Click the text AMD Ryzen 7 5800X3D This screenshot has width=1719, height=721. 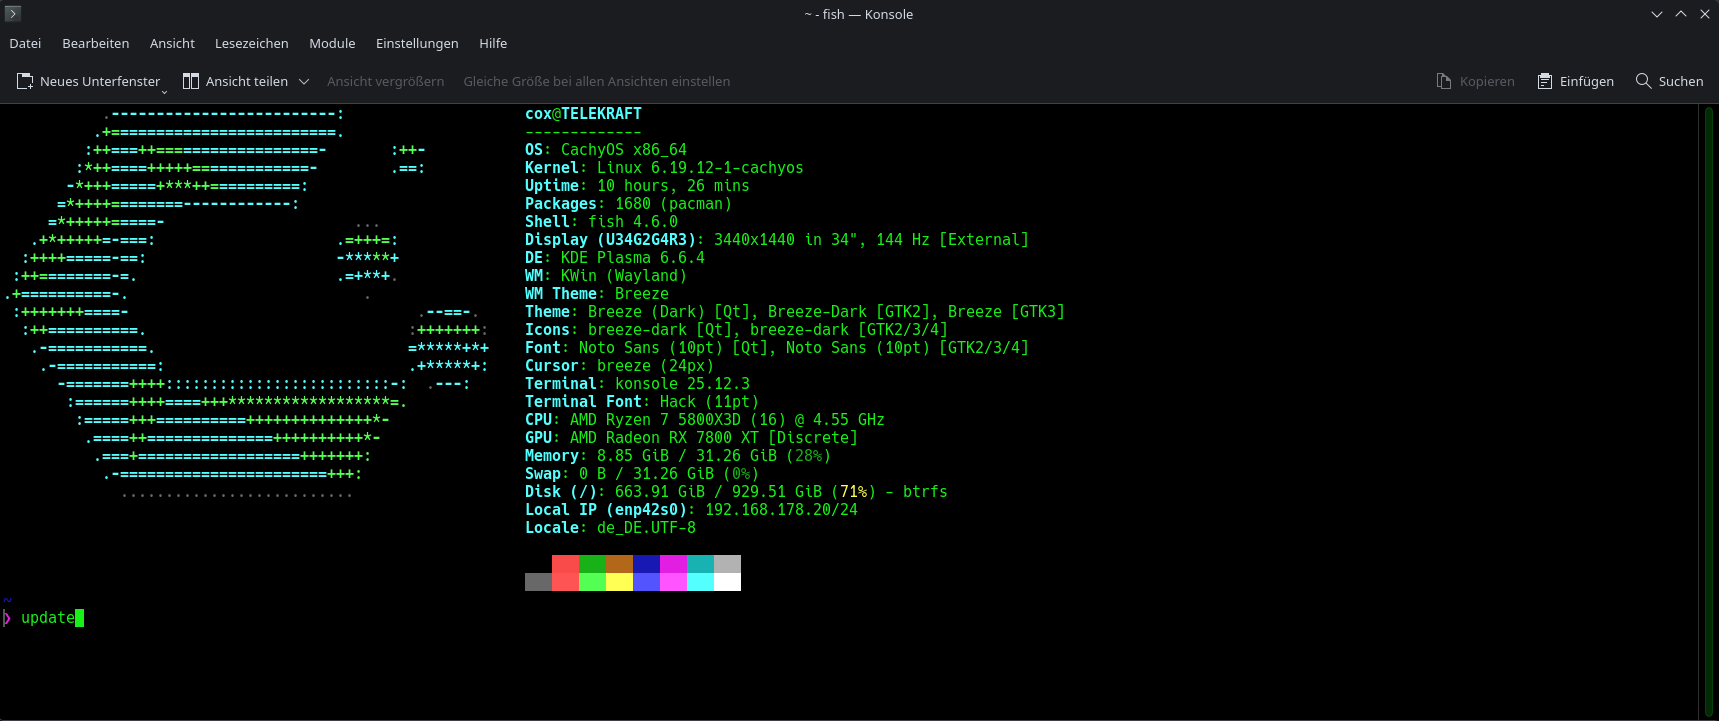coord(655,420)
